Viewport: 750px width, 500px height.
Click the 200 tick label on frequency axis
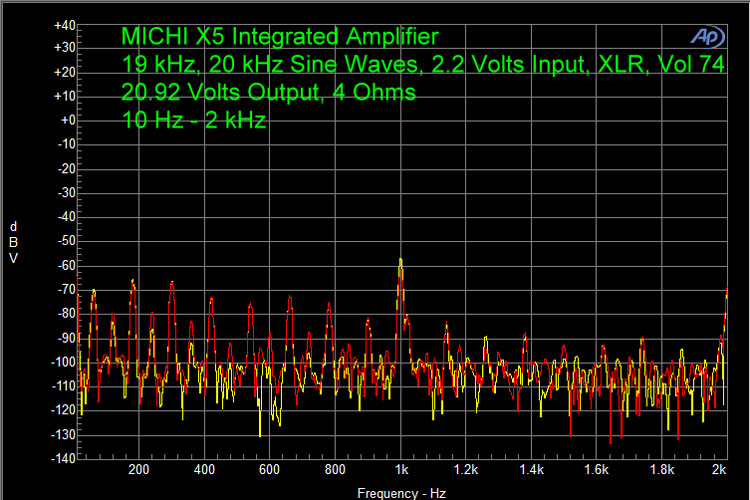coord(139,469)
